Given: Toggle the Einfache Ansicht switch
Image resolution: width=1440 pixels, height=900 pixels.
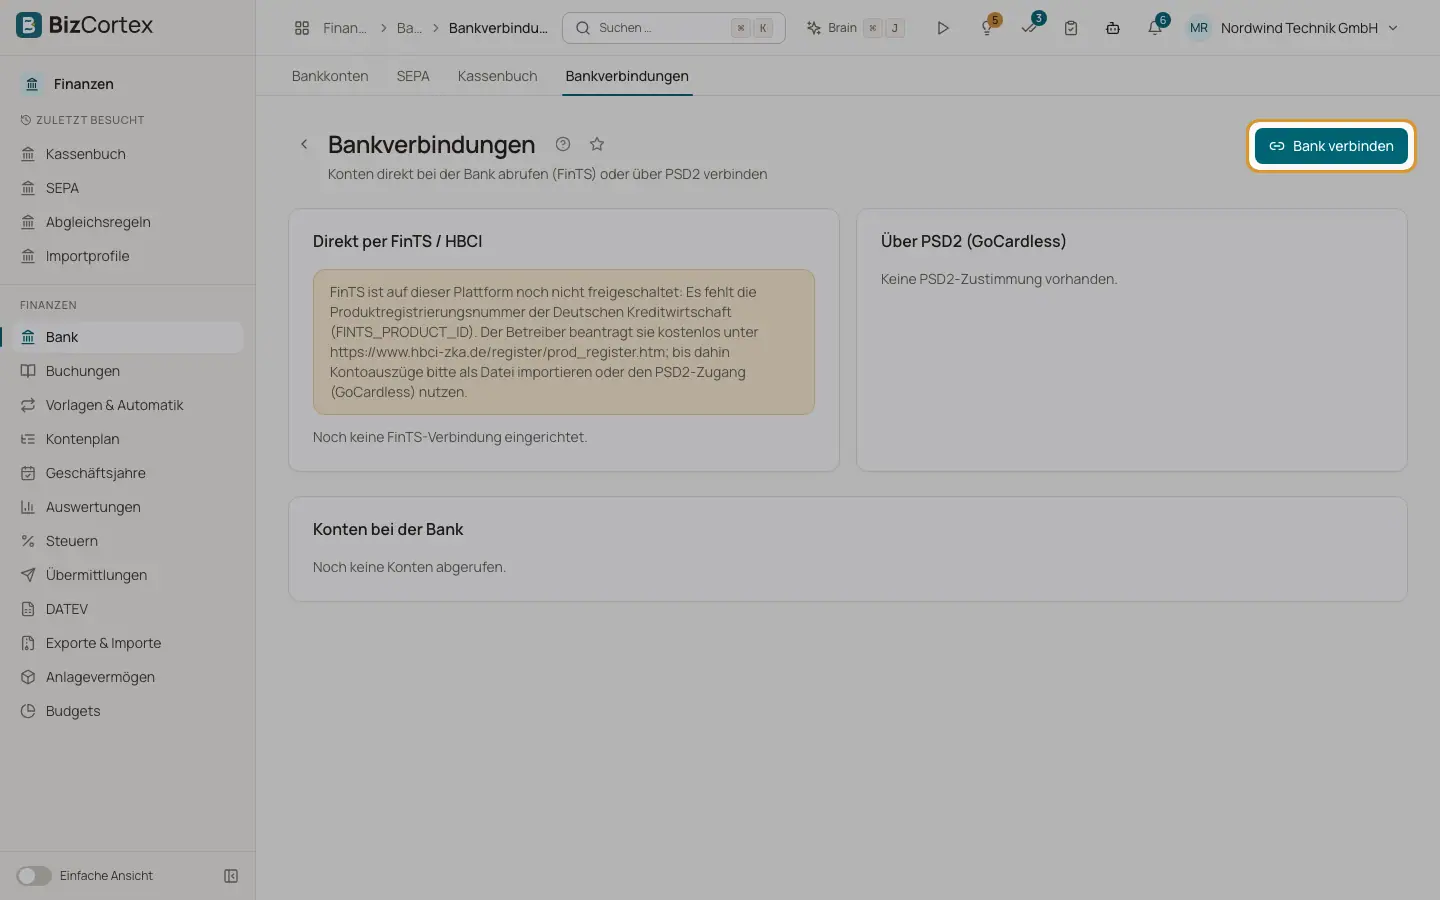Looking at the screenshot, I should click(34, 876).
